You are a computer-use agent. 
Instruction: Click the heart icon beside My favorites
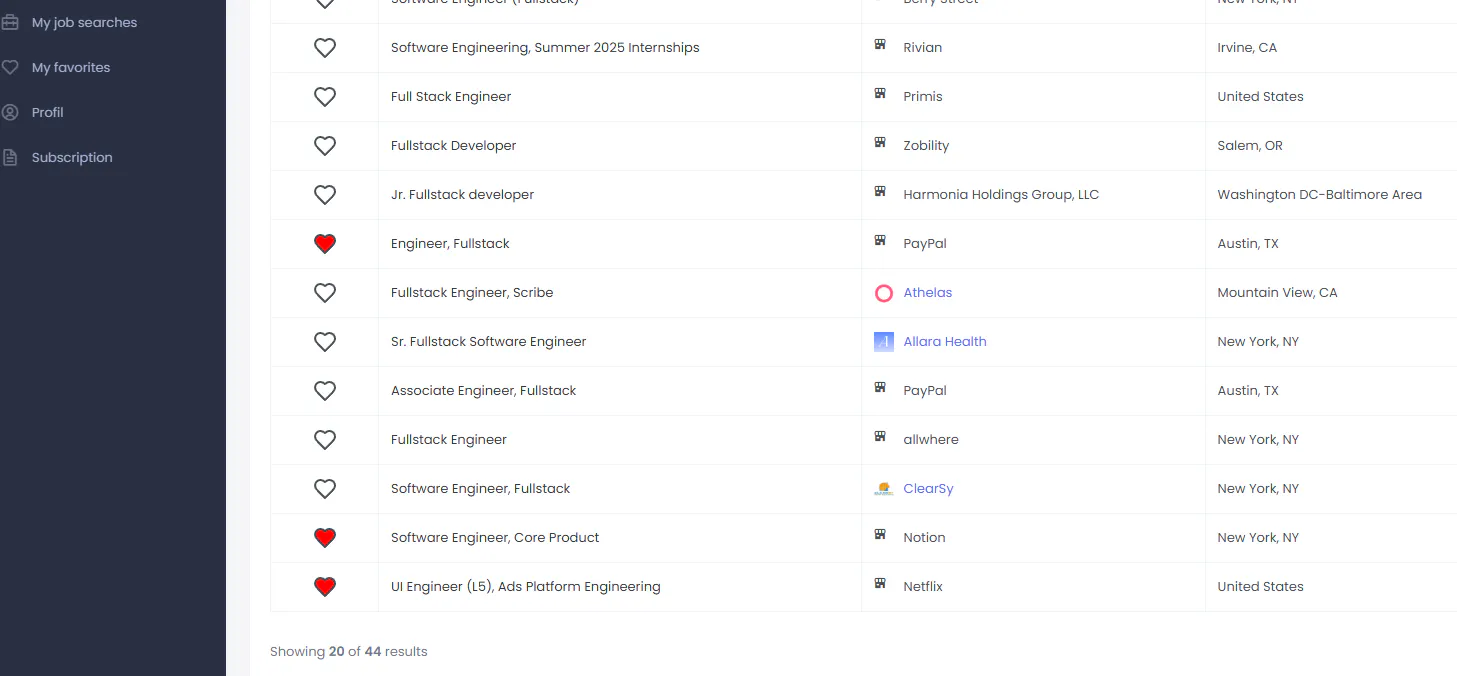tap(10, 67)
